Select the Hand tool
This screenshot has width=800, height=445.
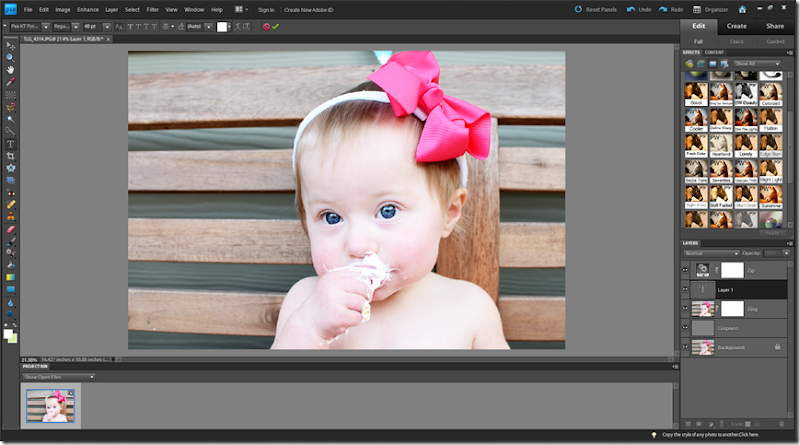[11, 70]
